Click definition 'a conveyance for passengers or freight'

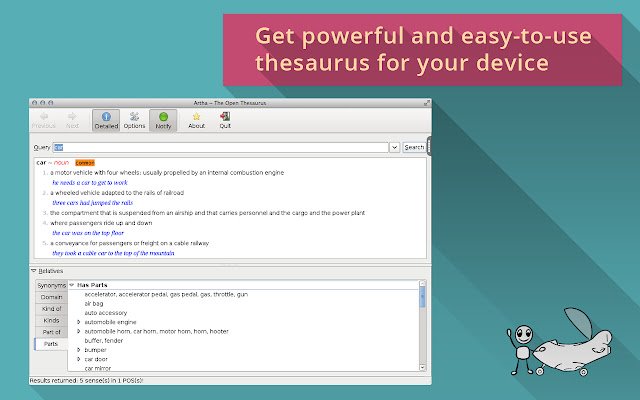point(129,243)
